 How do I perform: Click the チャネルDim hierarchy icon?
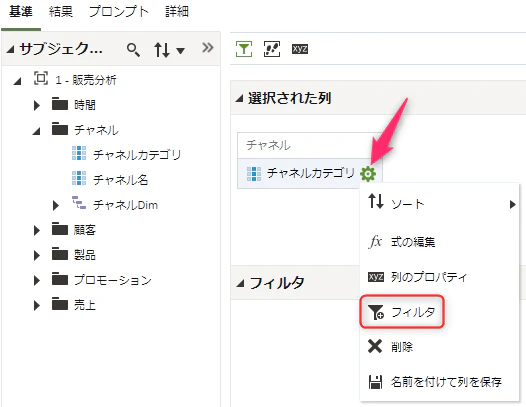pyautogui.click(x=79, y=202)
